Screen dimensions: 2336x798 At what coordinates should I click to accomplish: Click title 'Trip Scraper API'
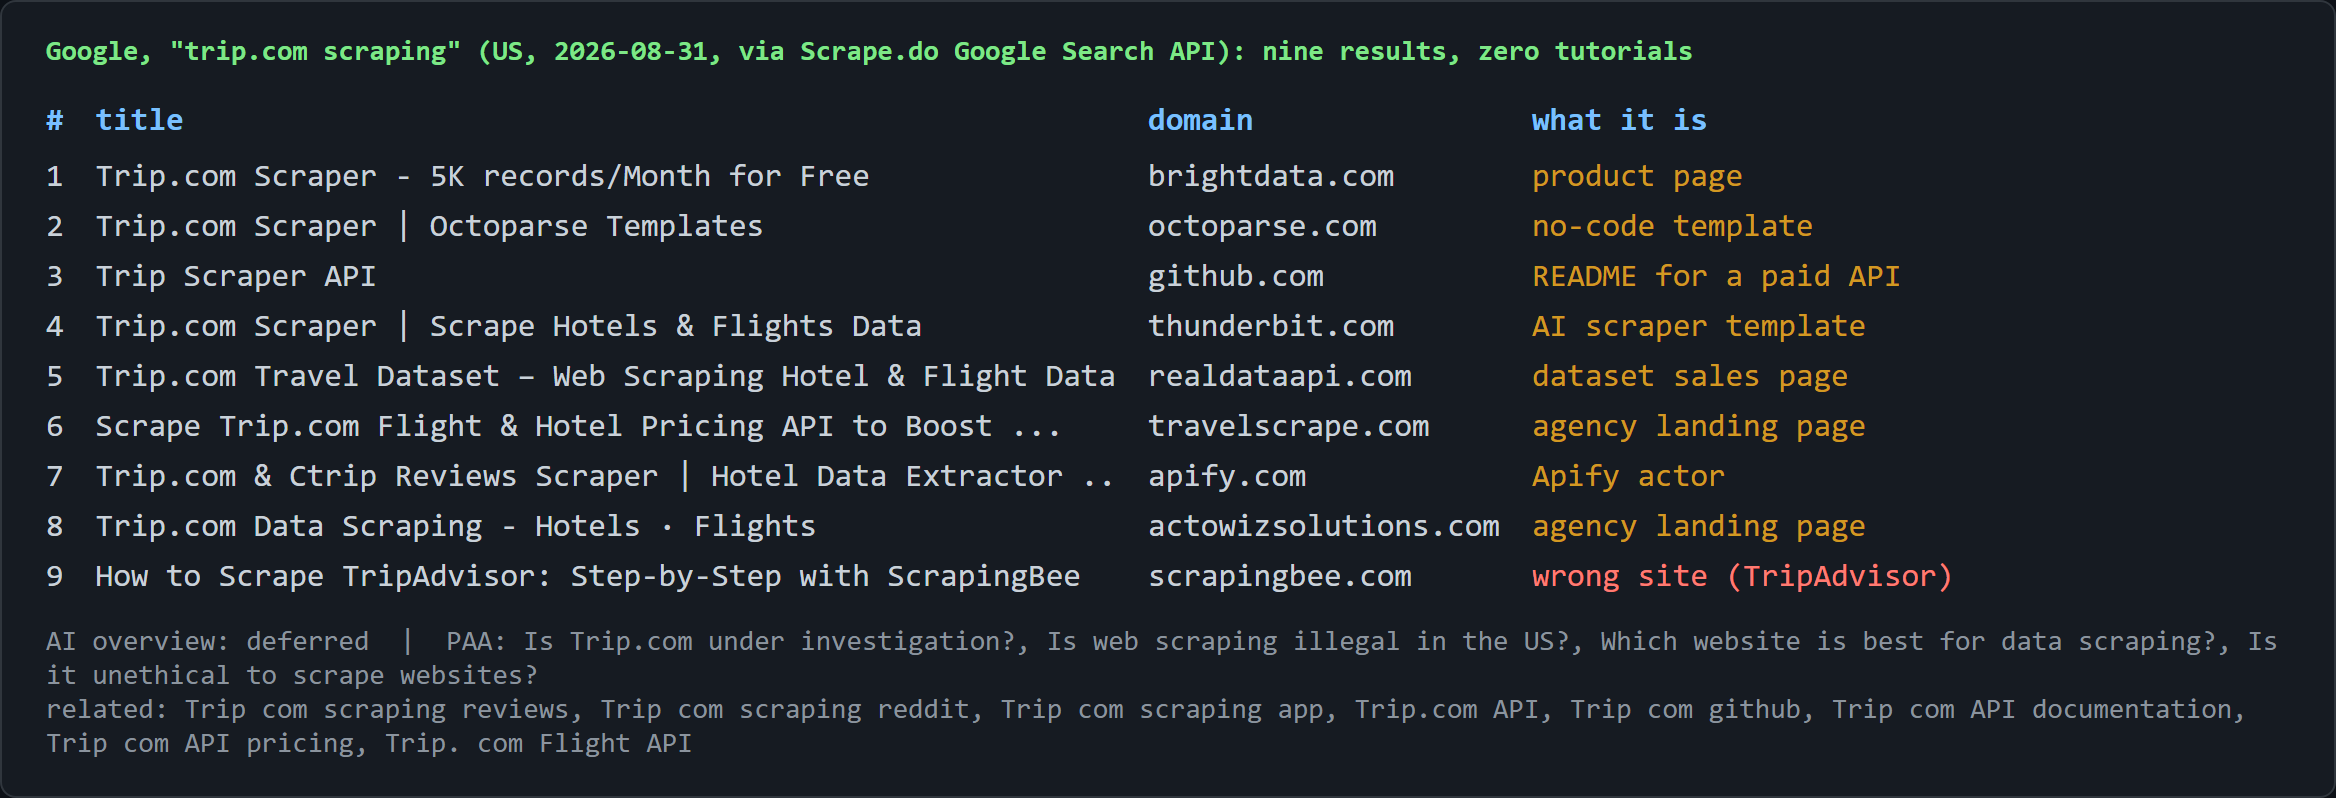(236, 277)
